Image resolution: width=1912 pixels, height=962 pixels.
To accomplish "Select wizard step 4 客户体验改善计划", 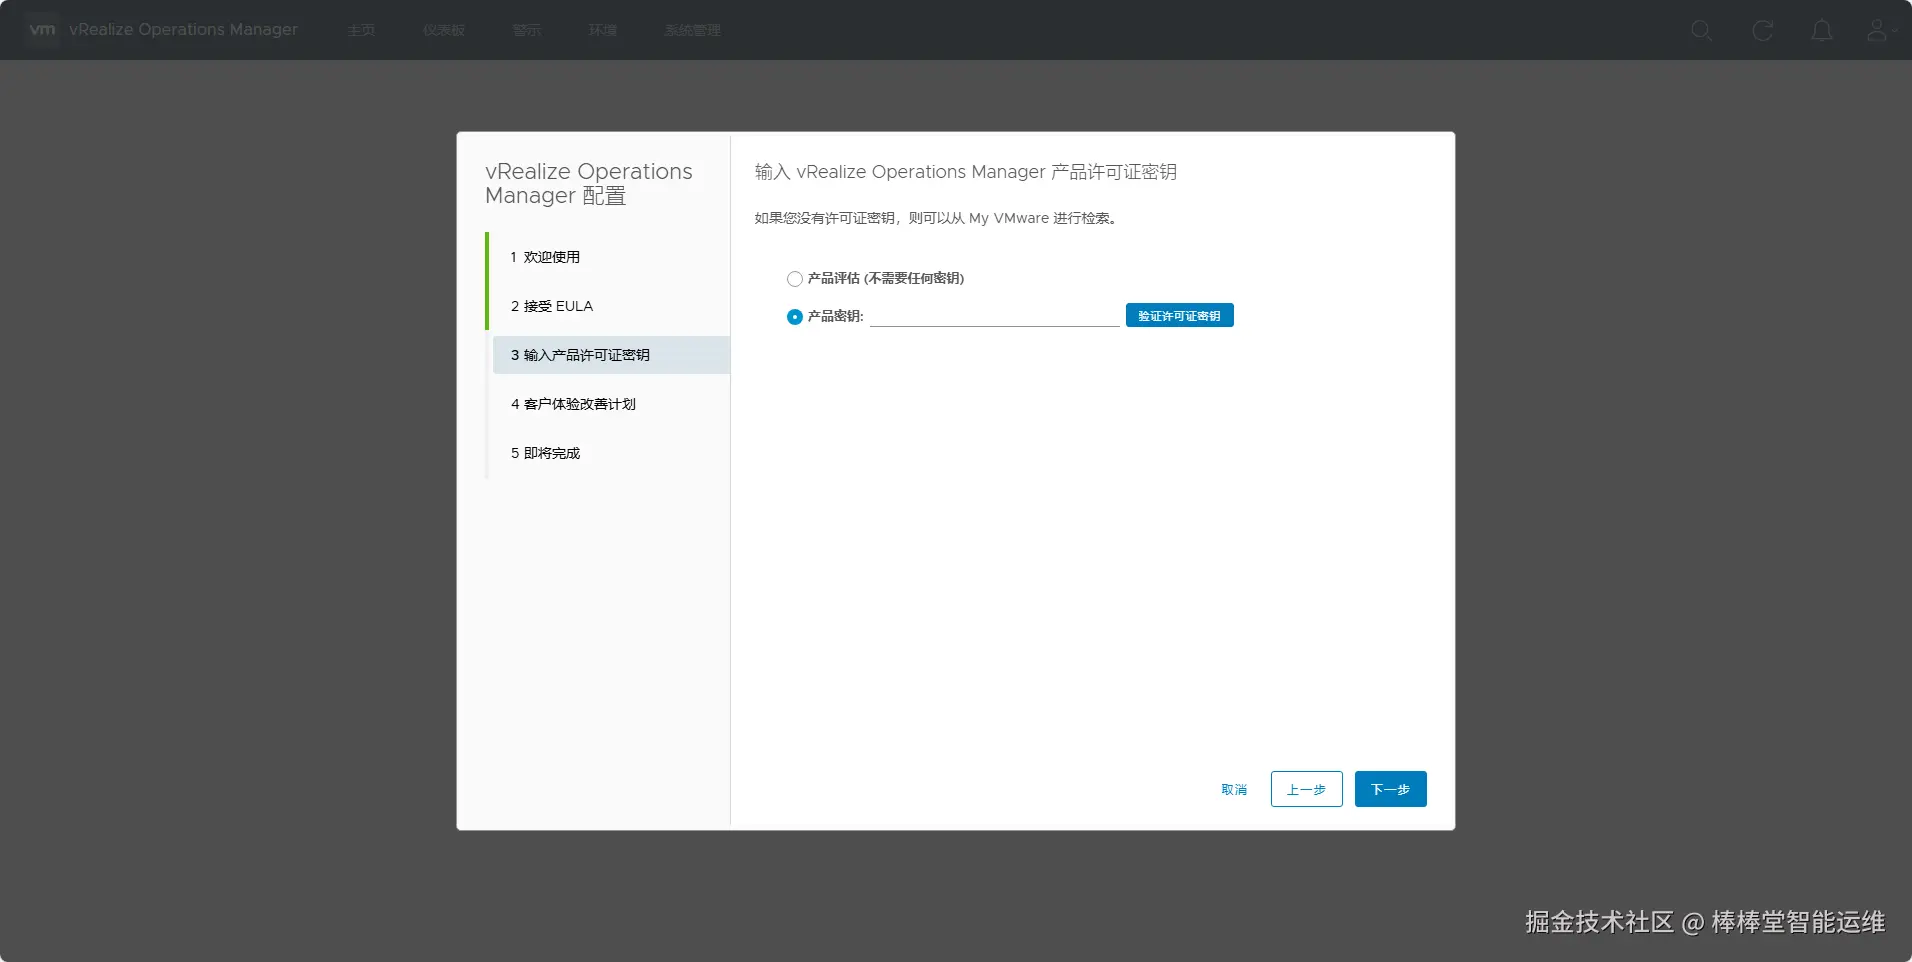I will 610,404.
